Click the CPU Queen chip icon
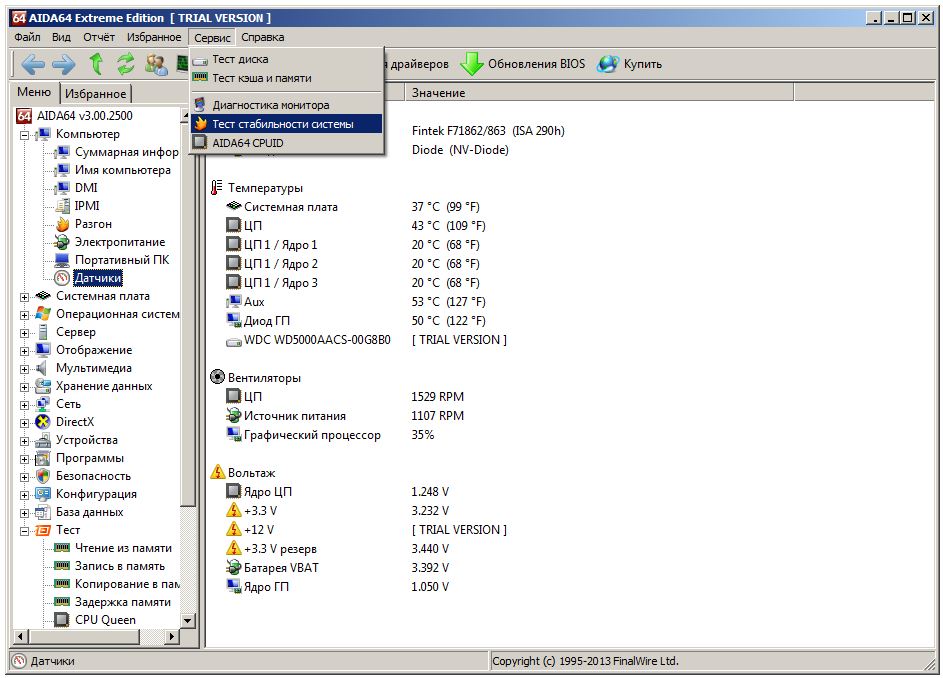This screenshot has width=943, height=678. click(x=61, y=620)
